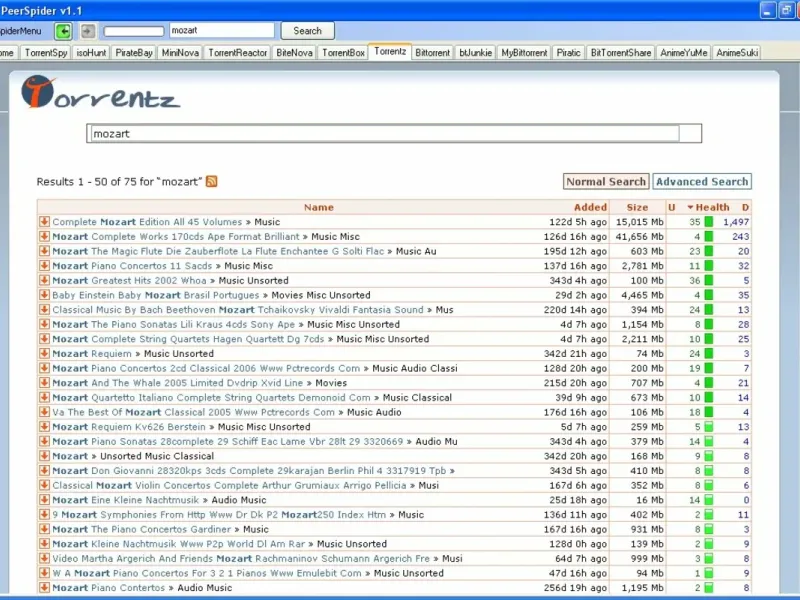Click the empty toolbar address field
Viewport: 800px width, 600px height.
[134, 31]
